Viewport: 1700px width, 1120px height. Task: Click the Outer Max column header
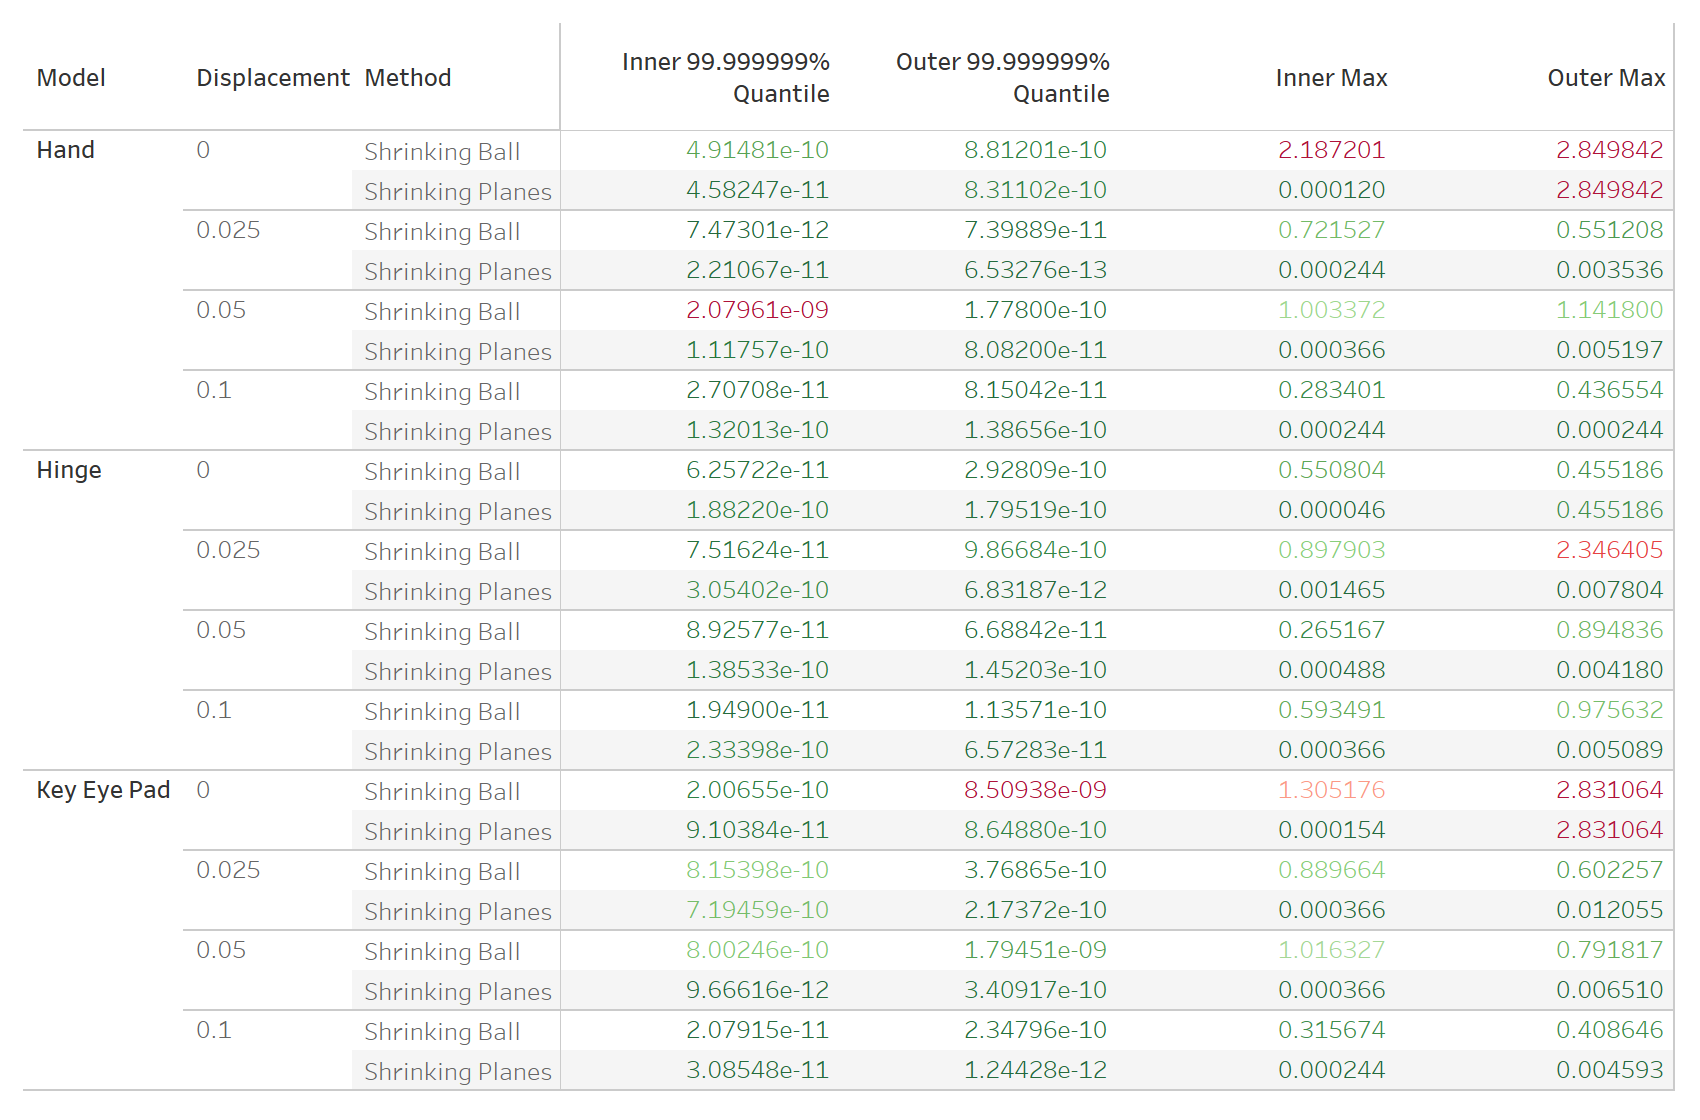coord(1607,78)
